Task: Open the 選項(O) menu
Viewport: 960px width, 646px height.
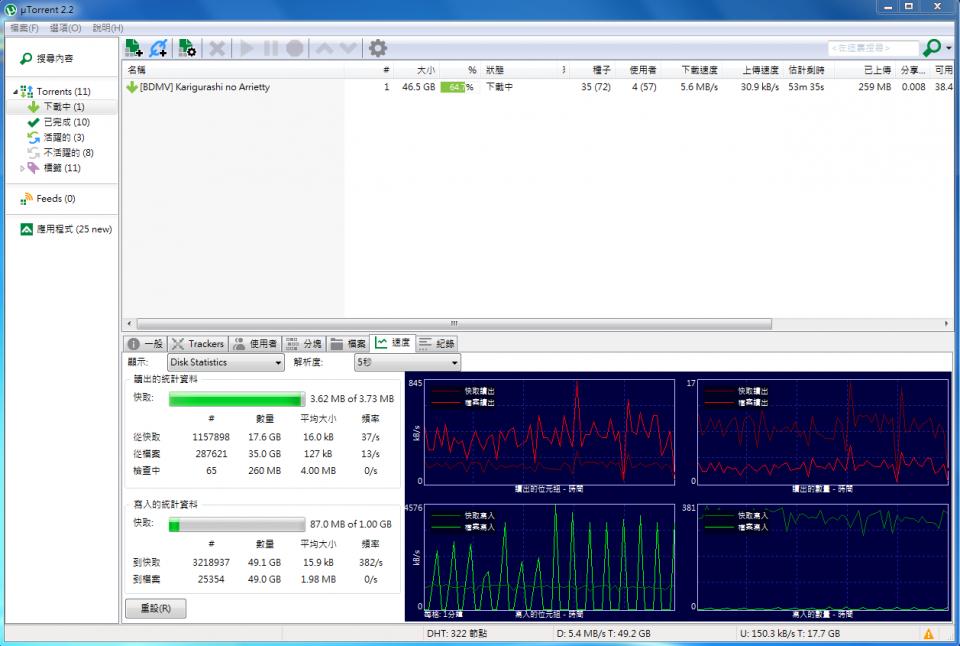Action: coord(65,28)
